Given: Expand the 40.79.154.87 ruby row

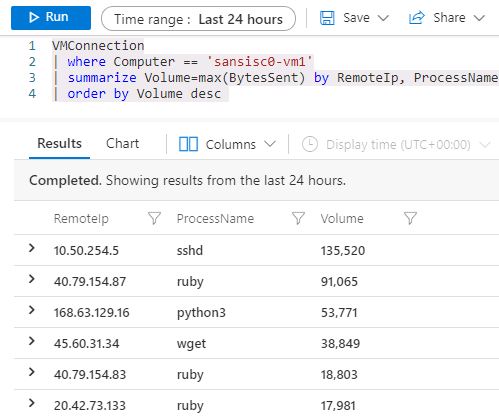Looking at the screenshot, I should (32, 279).
